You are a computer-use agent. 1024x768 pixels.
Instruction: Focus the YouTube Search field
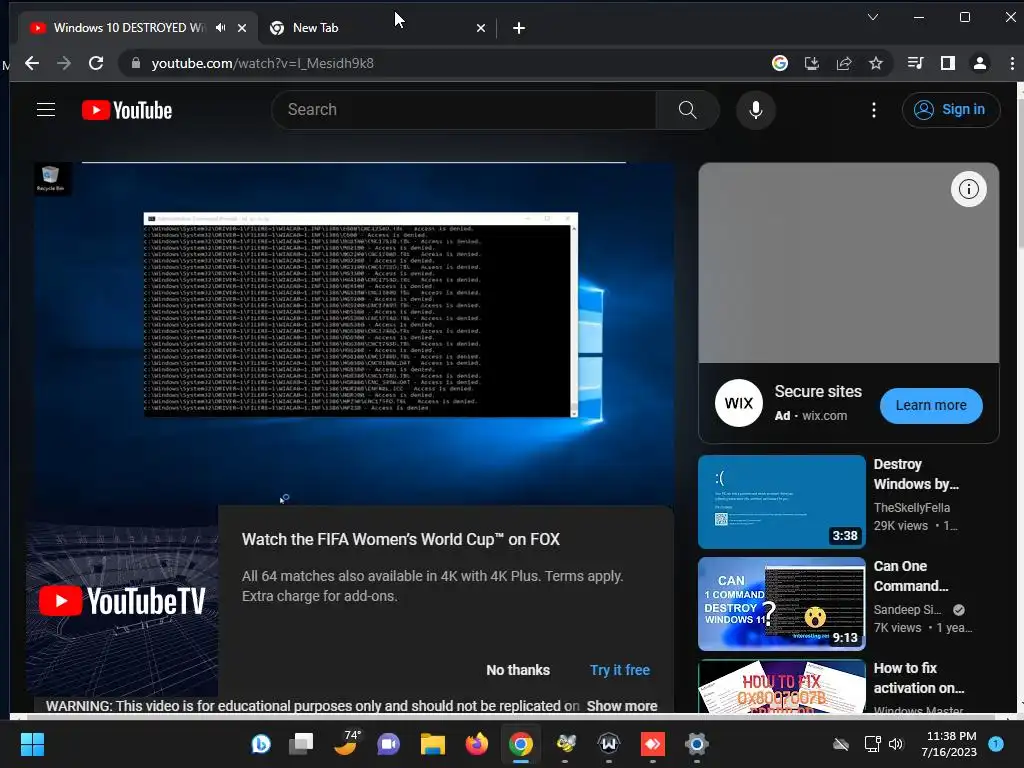click(464, 110)
